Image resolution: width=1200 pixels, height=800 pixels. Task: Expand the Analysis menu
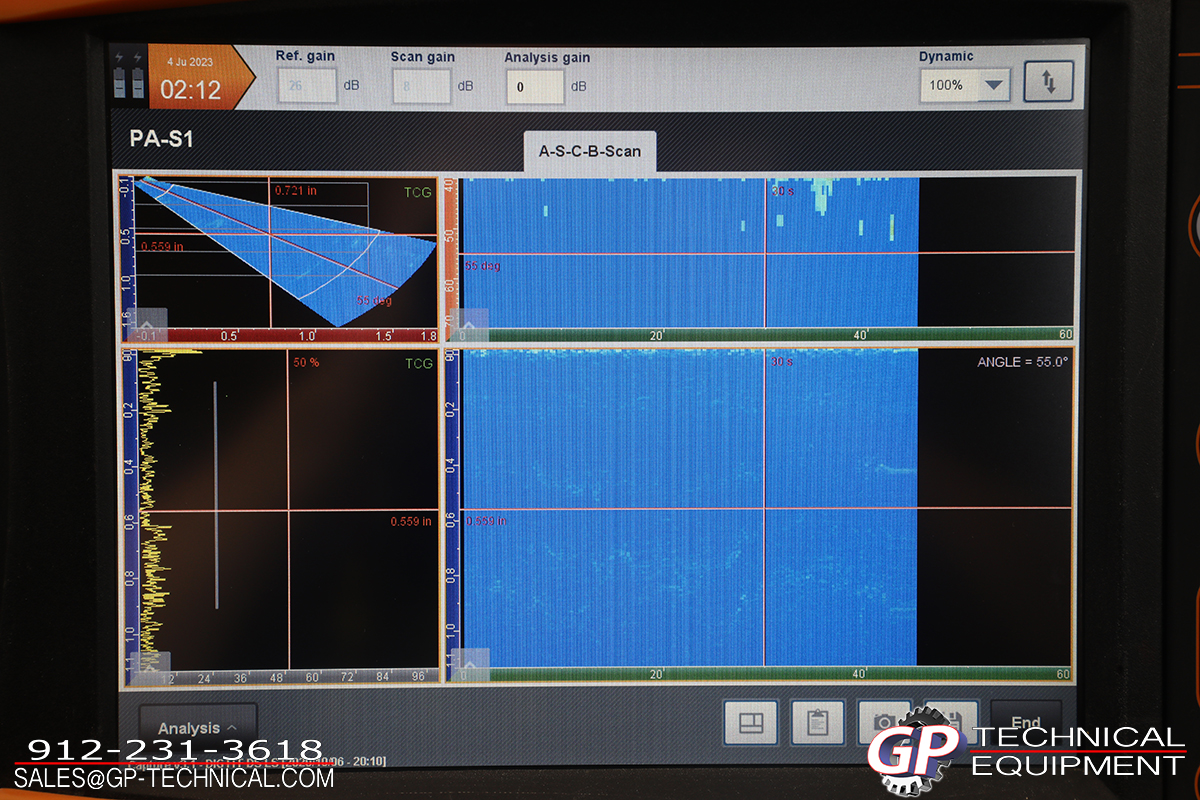tap(197, 728)
